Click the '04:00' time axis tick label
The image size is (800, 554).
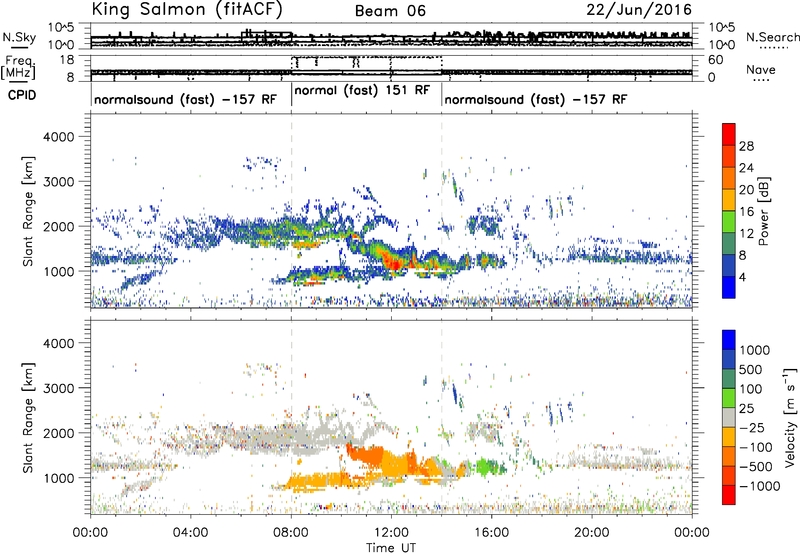click(x=190, y=533)
